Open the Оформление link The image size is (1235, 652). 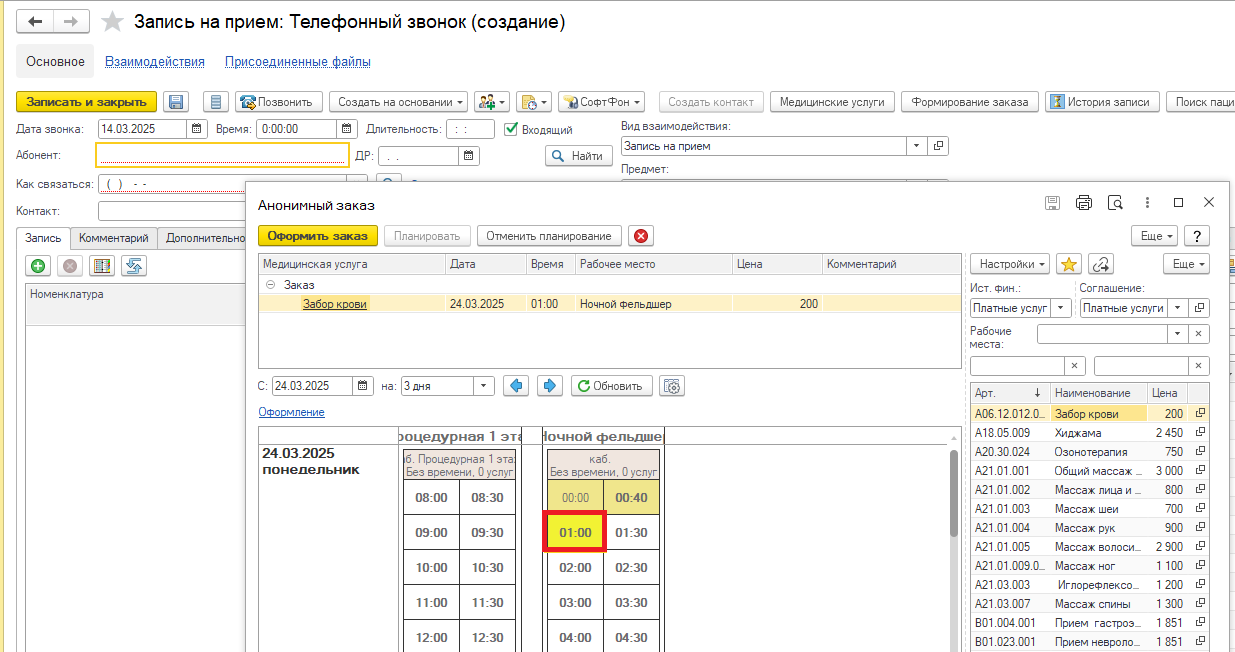pyautogui.click(x=291, y=412)
